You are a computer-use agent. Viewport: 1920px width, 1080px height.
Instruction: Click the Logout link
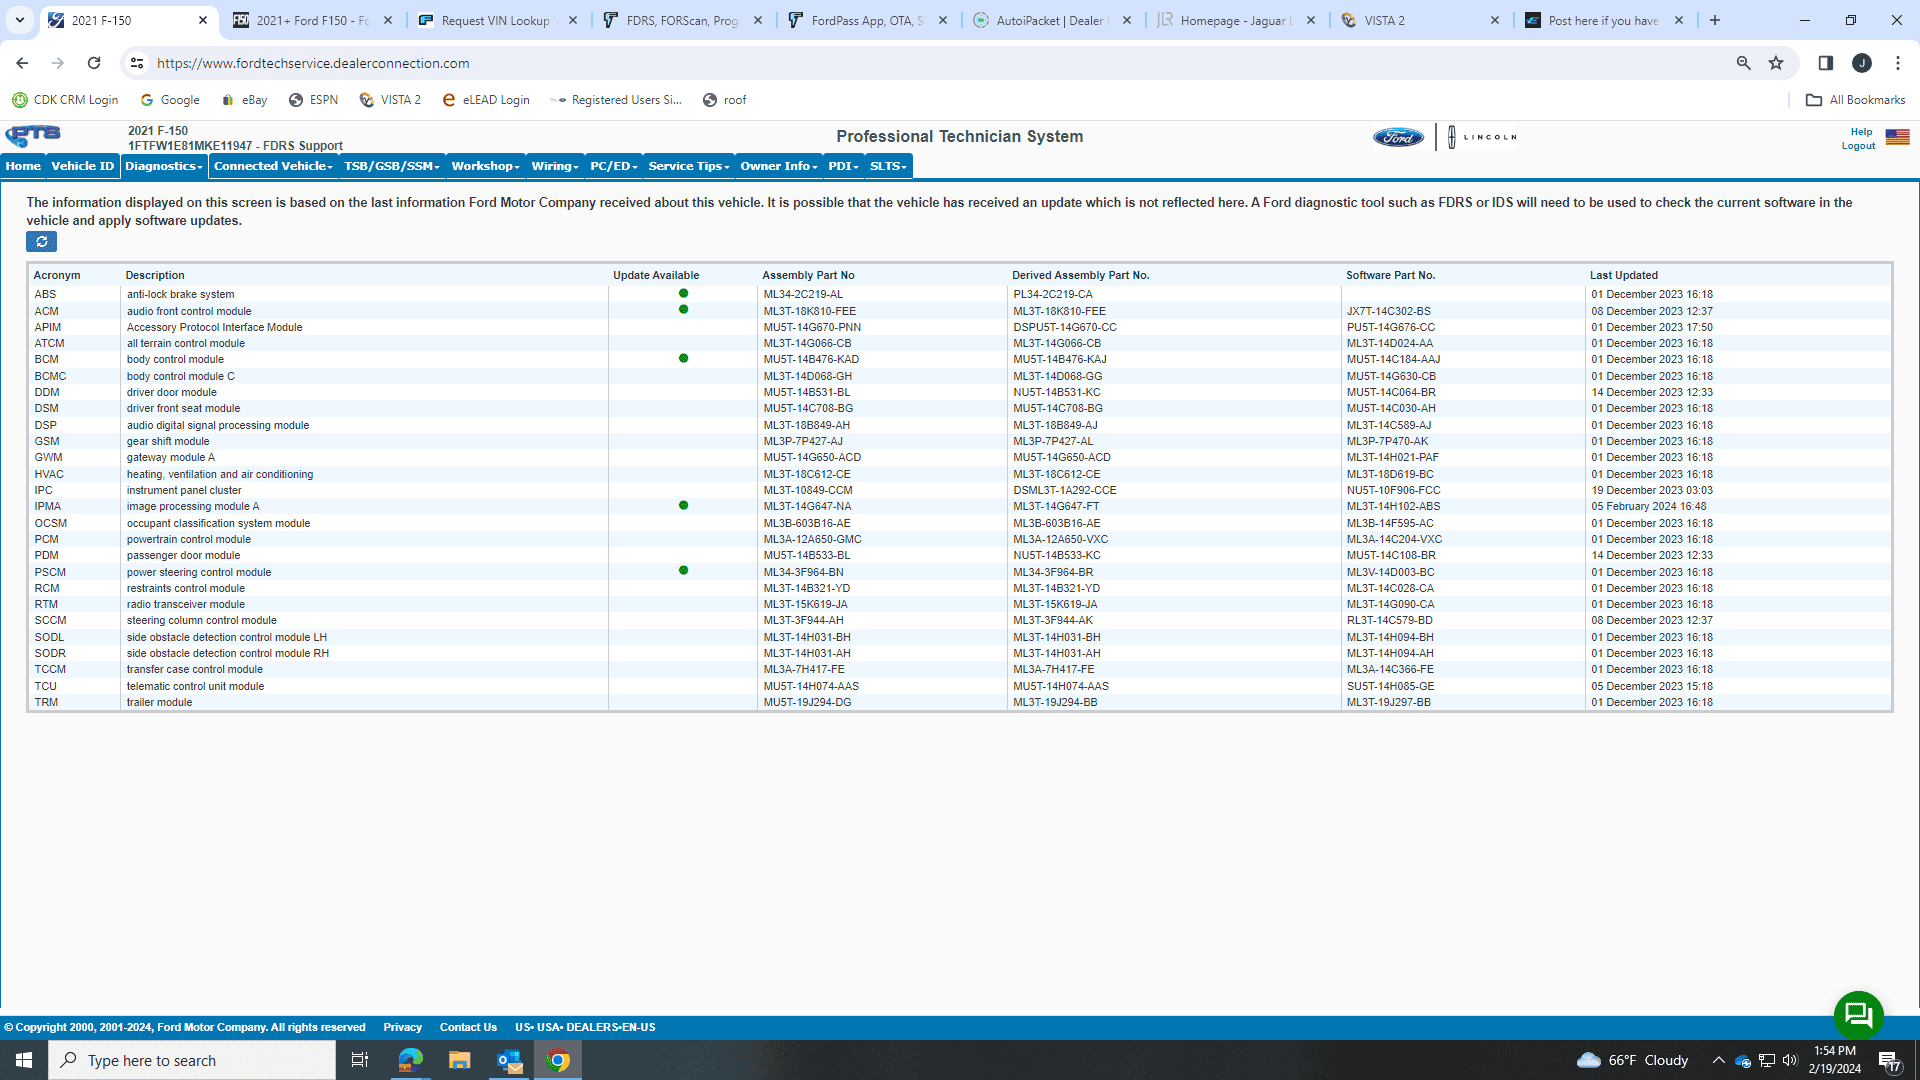point(1858,146)
